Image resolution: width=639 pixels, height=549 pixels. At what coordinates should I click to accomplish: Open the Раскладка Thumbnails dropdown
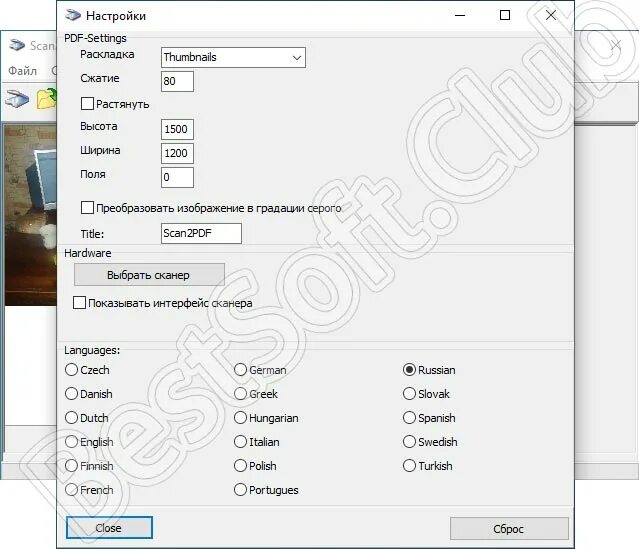[233, 57]
